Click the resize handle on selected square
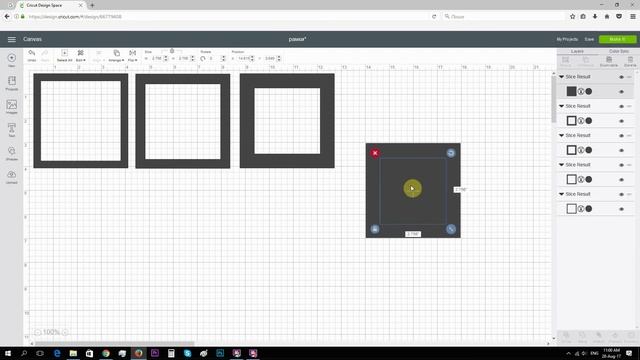This screenshot has height=360, width=640. 451,229
